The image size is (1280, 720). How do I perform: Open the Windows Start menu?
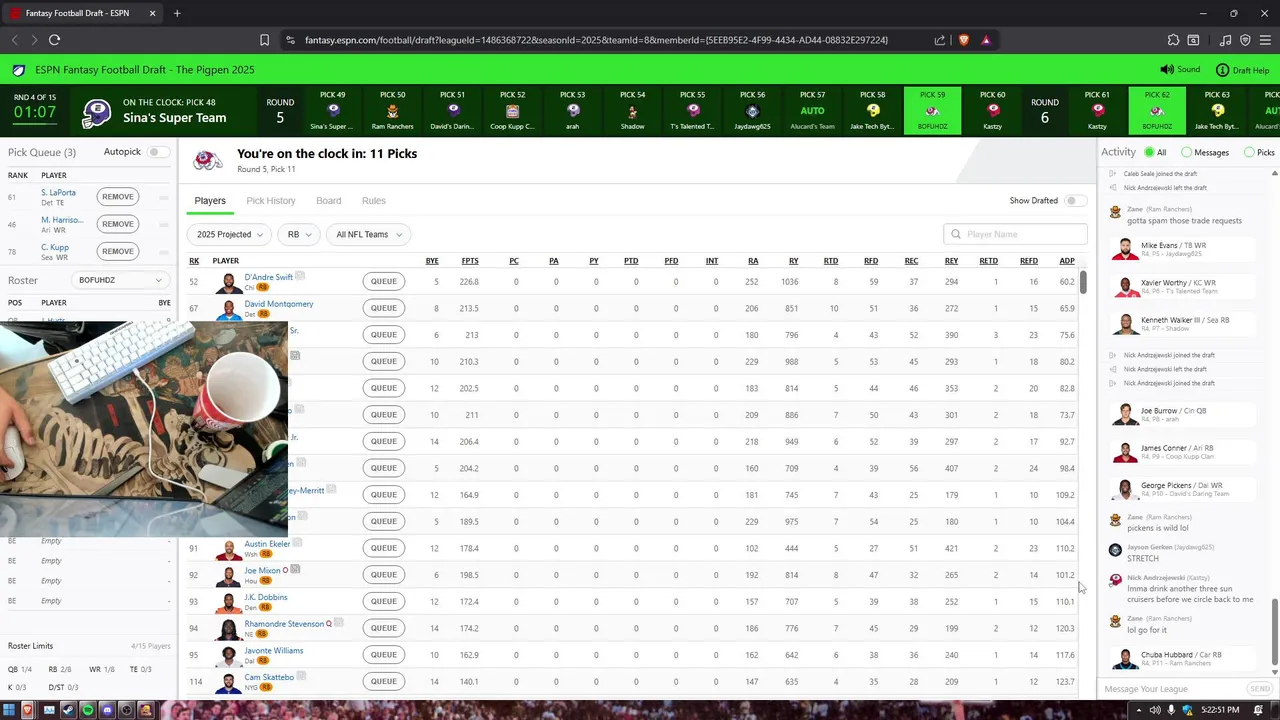9,710
